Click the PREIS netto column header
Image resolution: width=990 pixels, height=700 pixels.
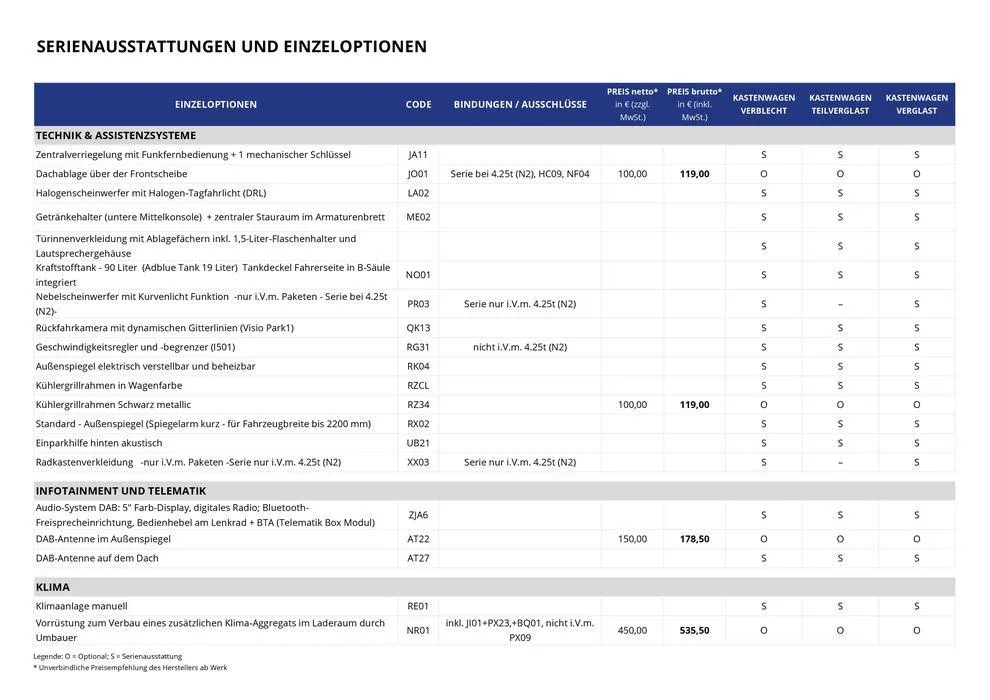click(x=632, y=104)
